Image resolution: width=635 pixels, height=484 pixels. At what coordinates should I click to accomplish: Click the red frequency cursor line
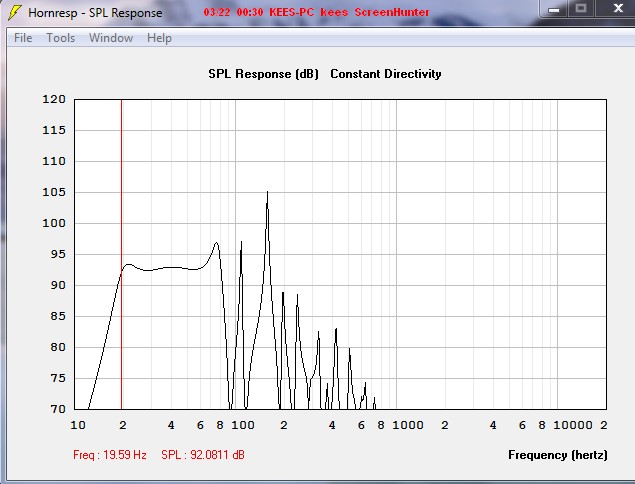click(x=121, y=254)
